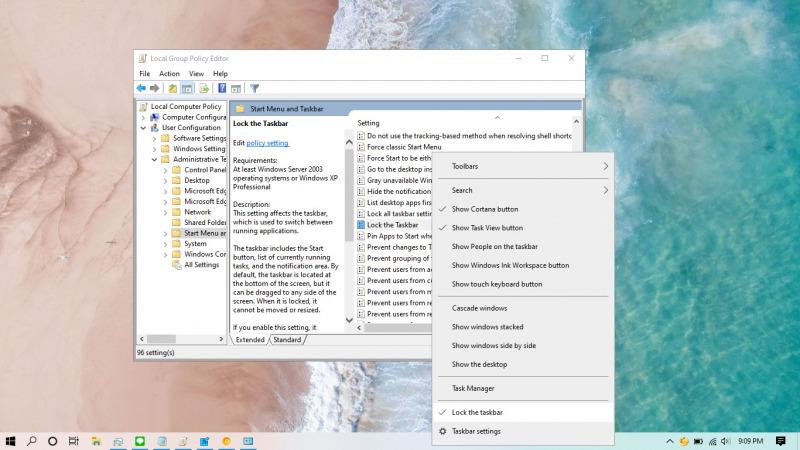The height and width of the screenshot is (450, 800).
Task: Enable Show Windows Ink Workspace button
Action: (523, 265)
